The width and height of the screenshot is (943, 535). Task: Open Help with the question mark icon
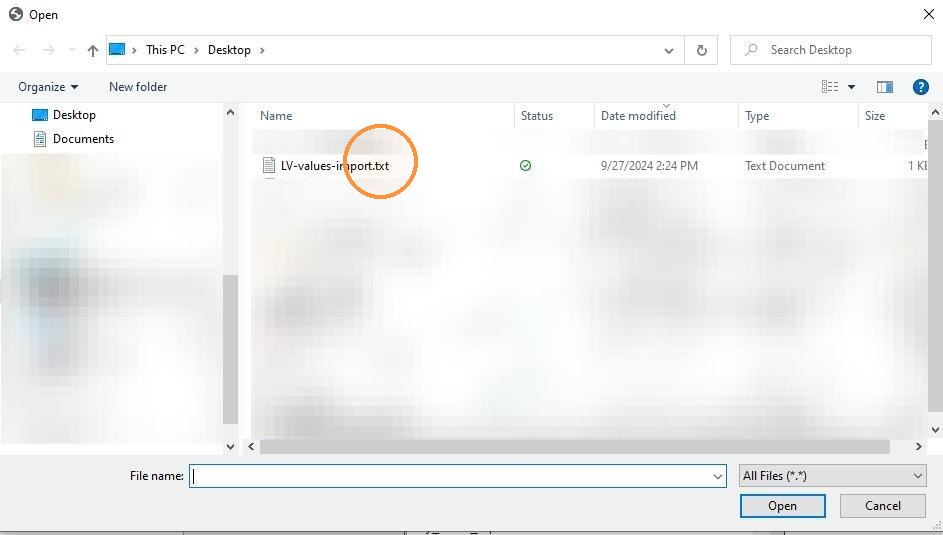[920, 87]
